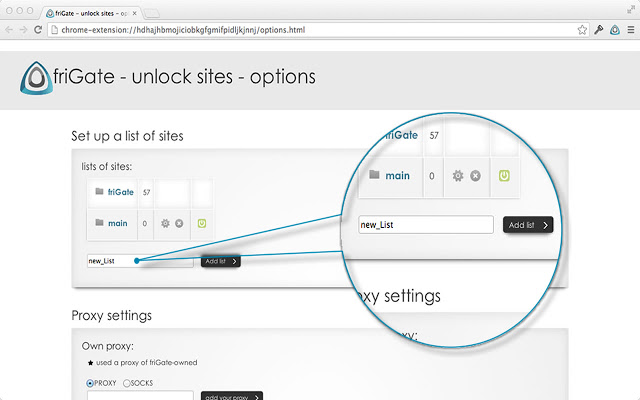
Task: Click the fullscreen arrows in window corner
Action: [x=631, y=9]
